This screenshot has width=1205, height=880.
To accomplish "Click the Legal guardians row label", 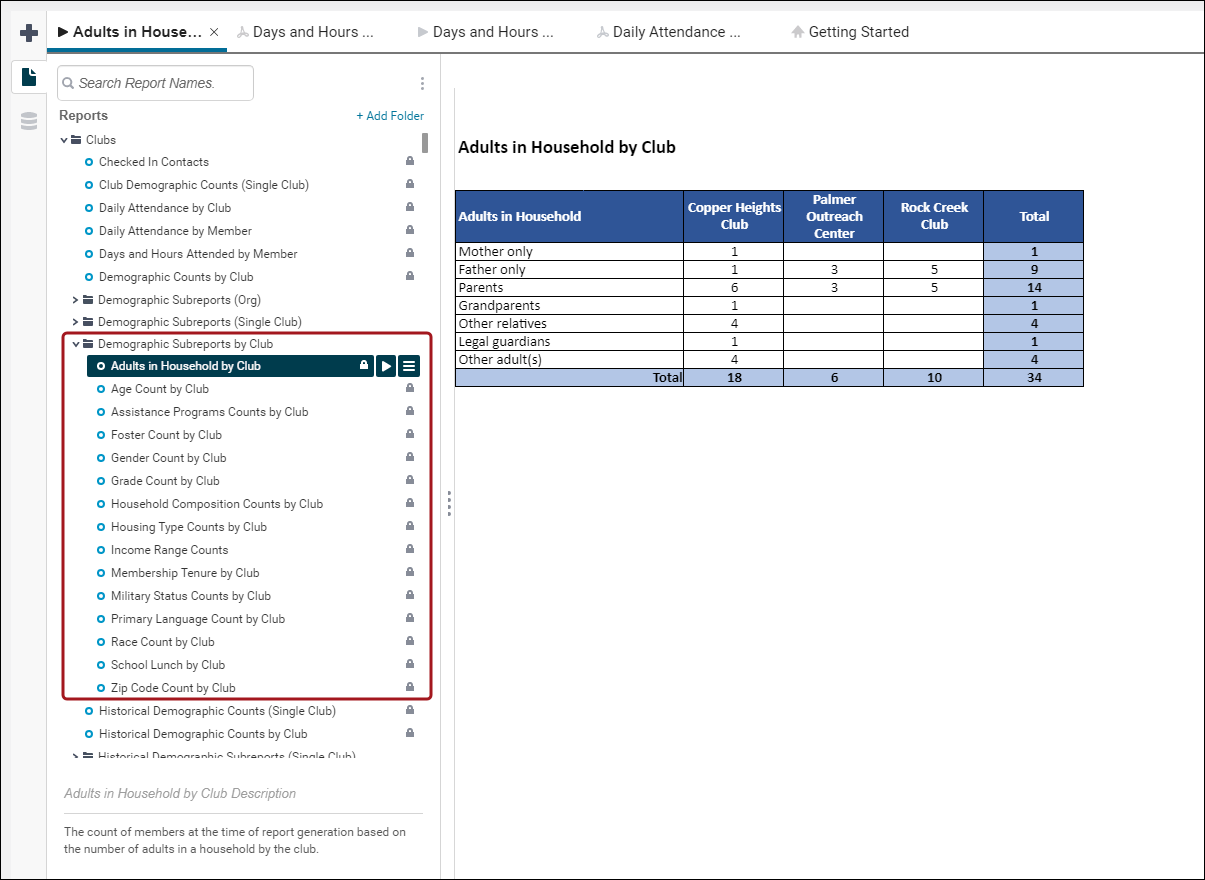I will click(504, 342).
